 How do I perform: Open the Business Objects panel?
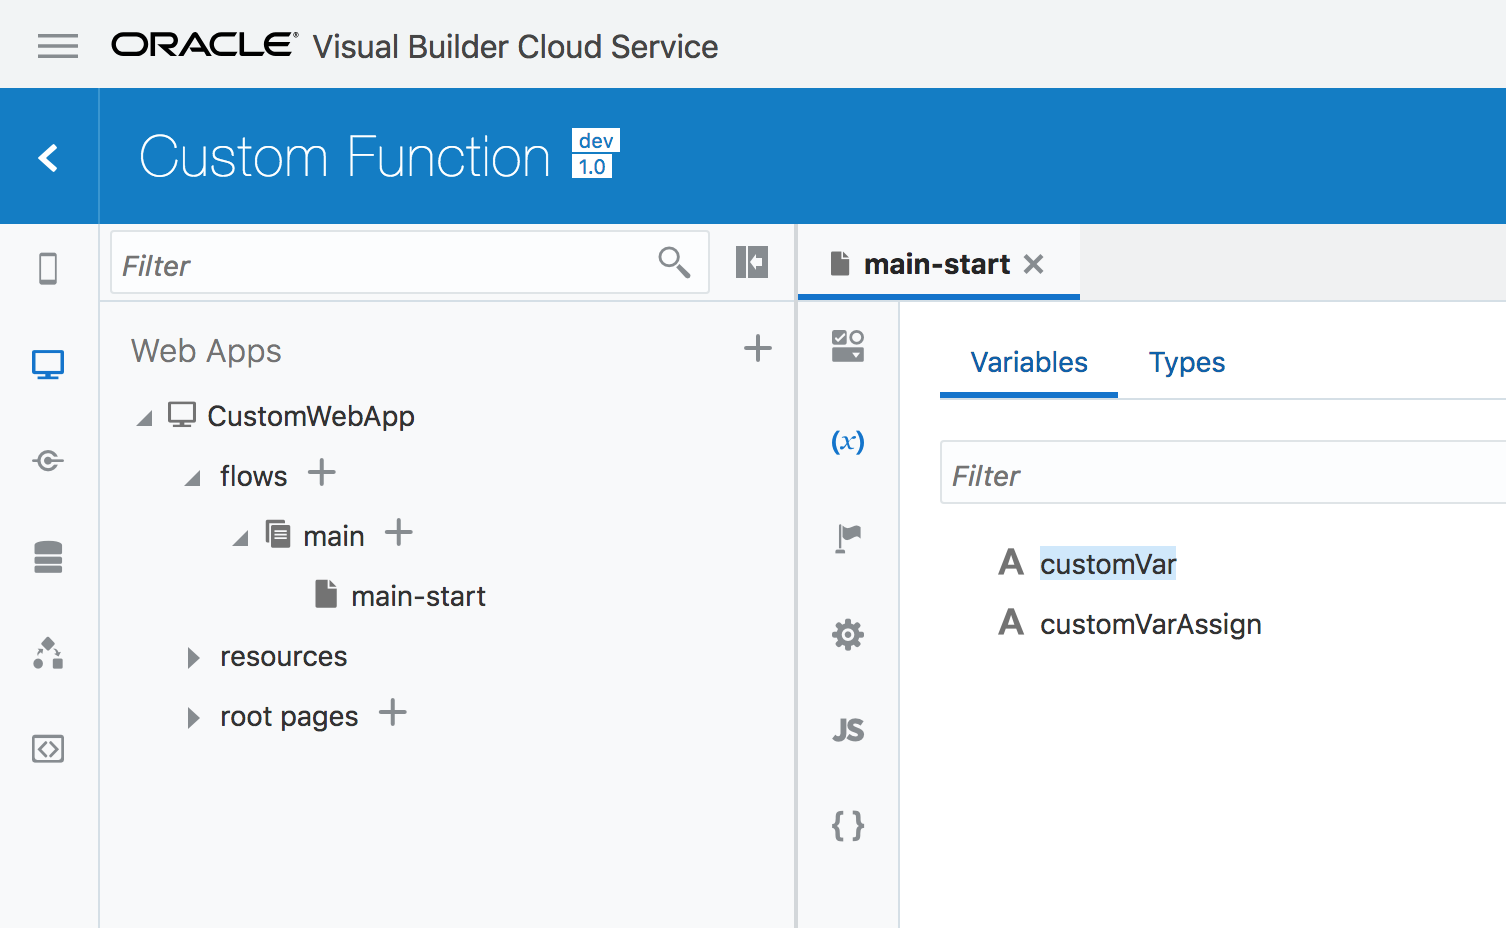coord(48,557)
